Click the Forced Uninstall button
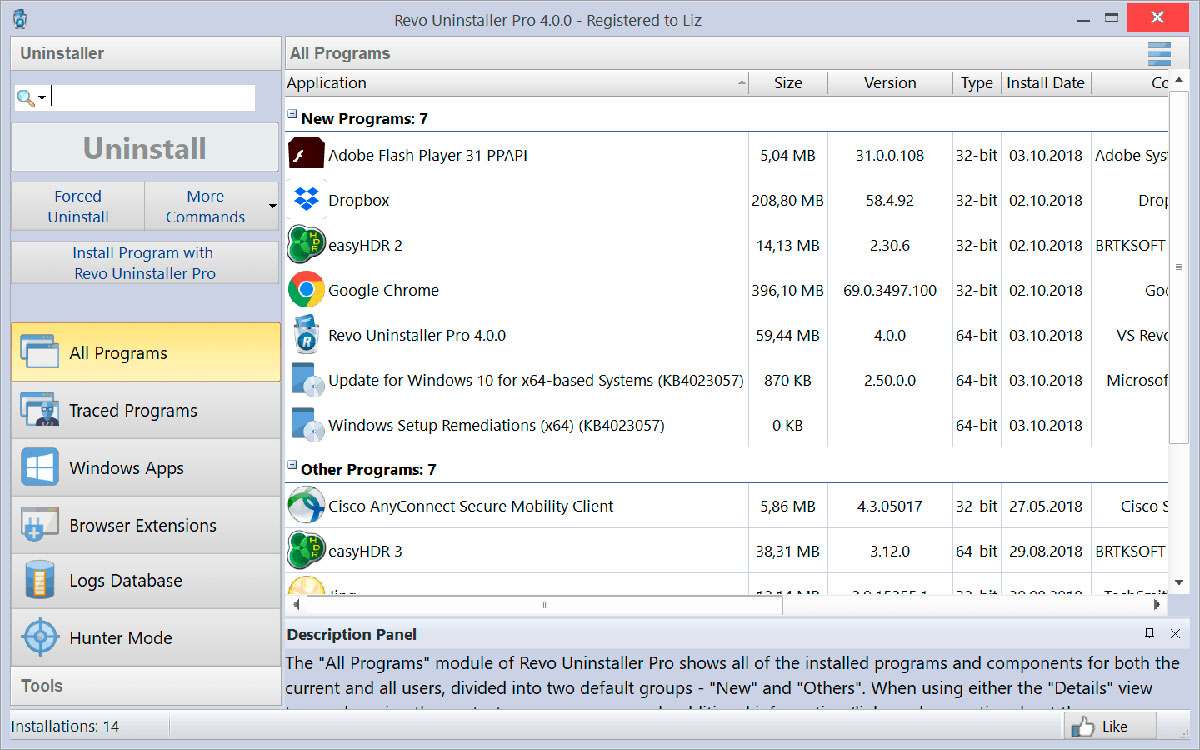 point(78,207)
